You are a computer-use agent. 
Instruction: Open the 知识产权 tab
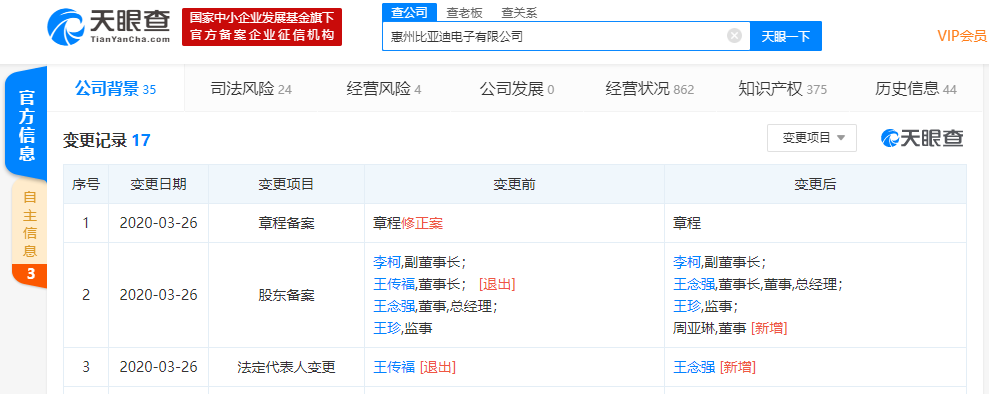pyautogui.click(x=782, y=89)
